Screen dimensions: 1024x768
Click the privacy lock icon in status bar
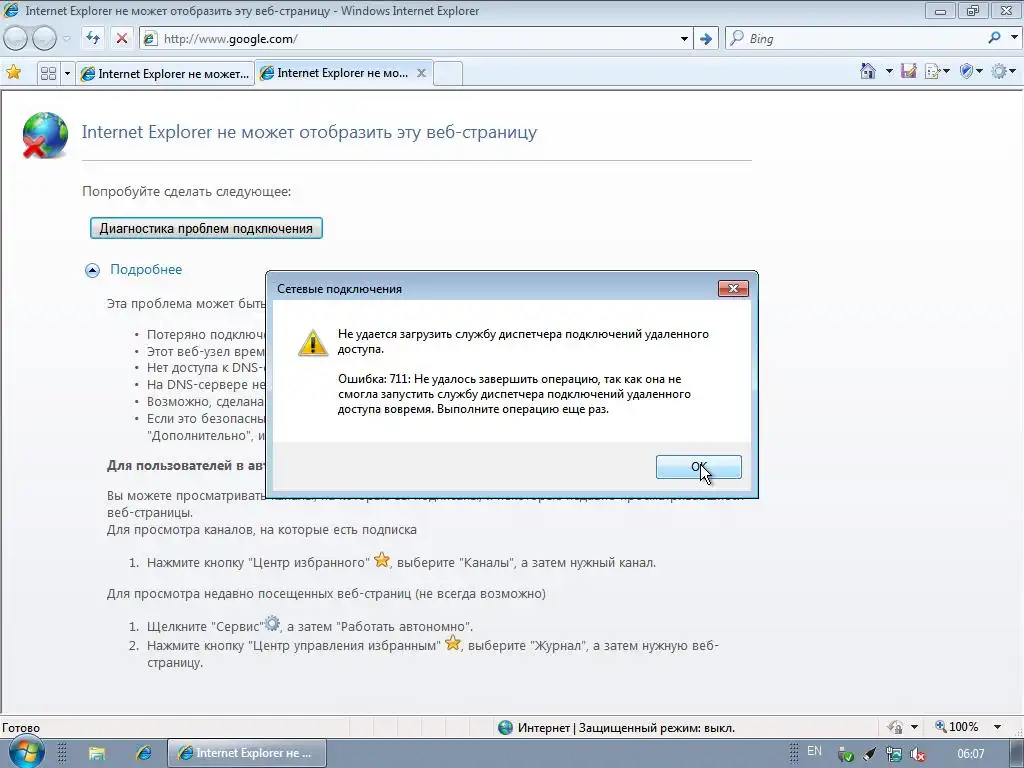pos(895,727)
